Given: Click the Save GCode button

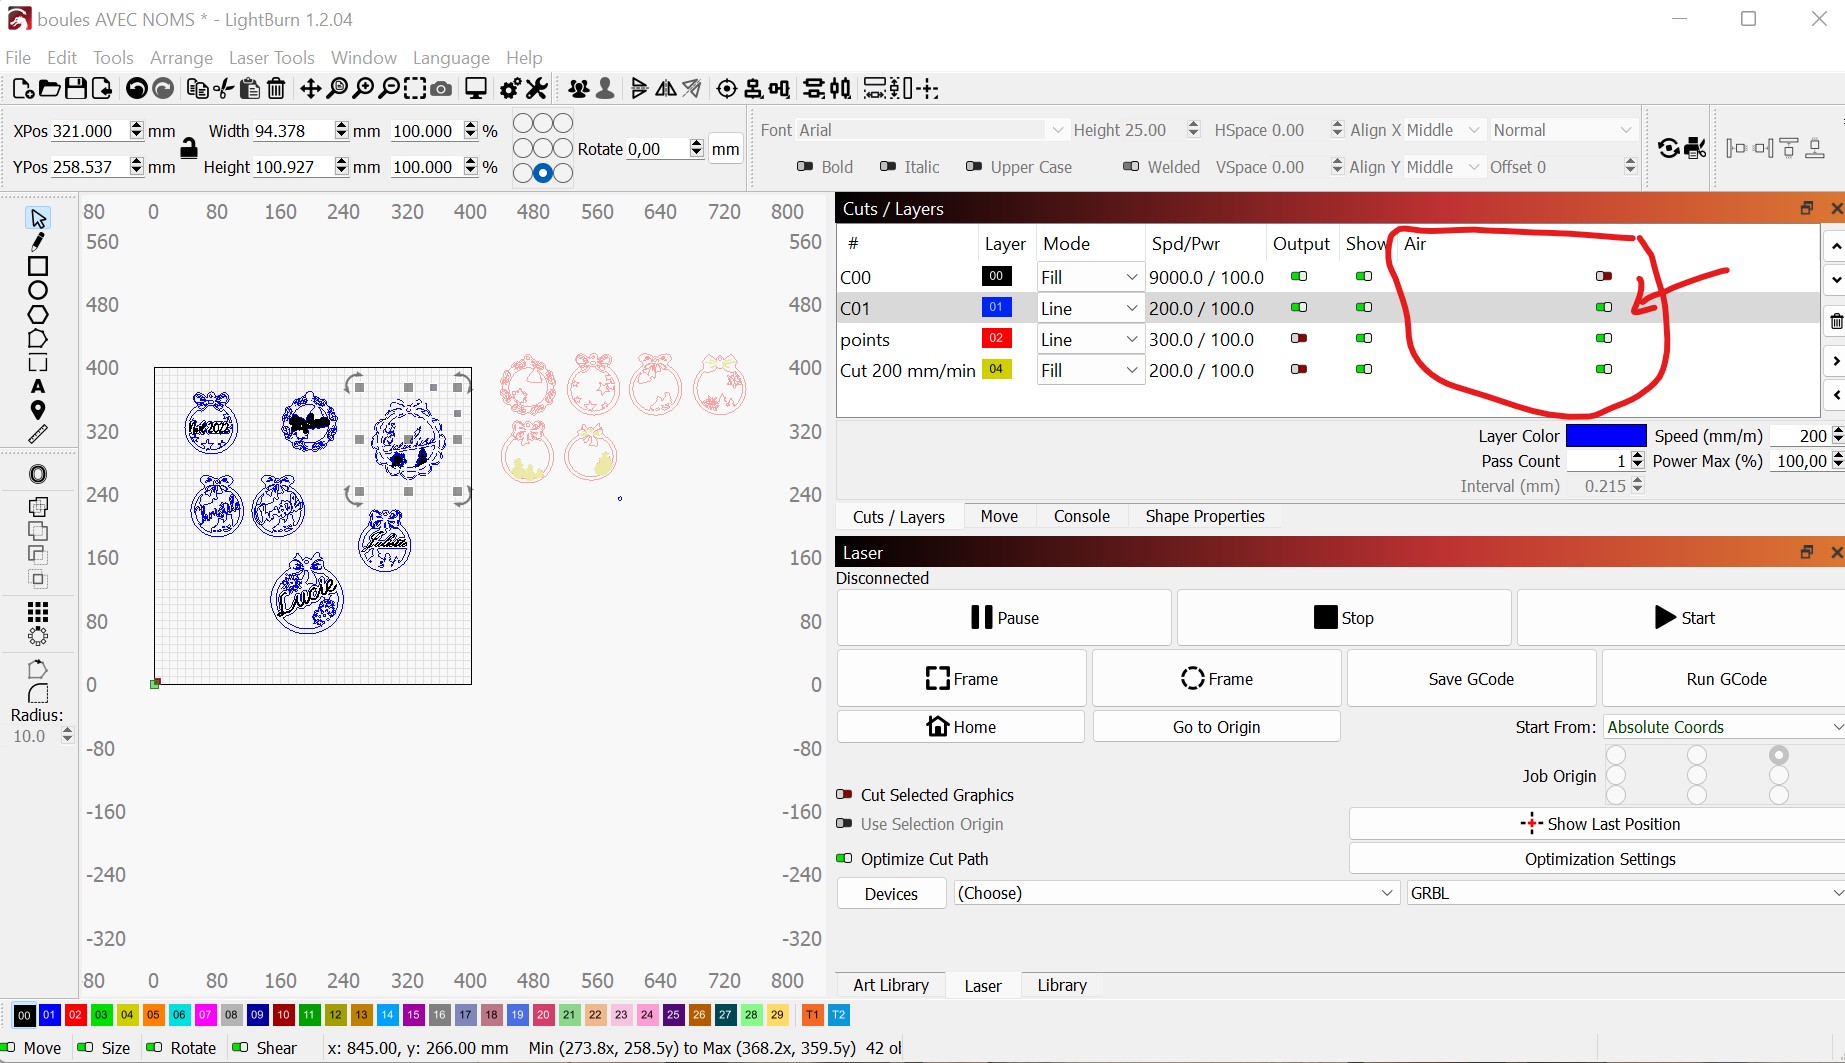Looking at the screenshot, I should [x=1471, y=679].
